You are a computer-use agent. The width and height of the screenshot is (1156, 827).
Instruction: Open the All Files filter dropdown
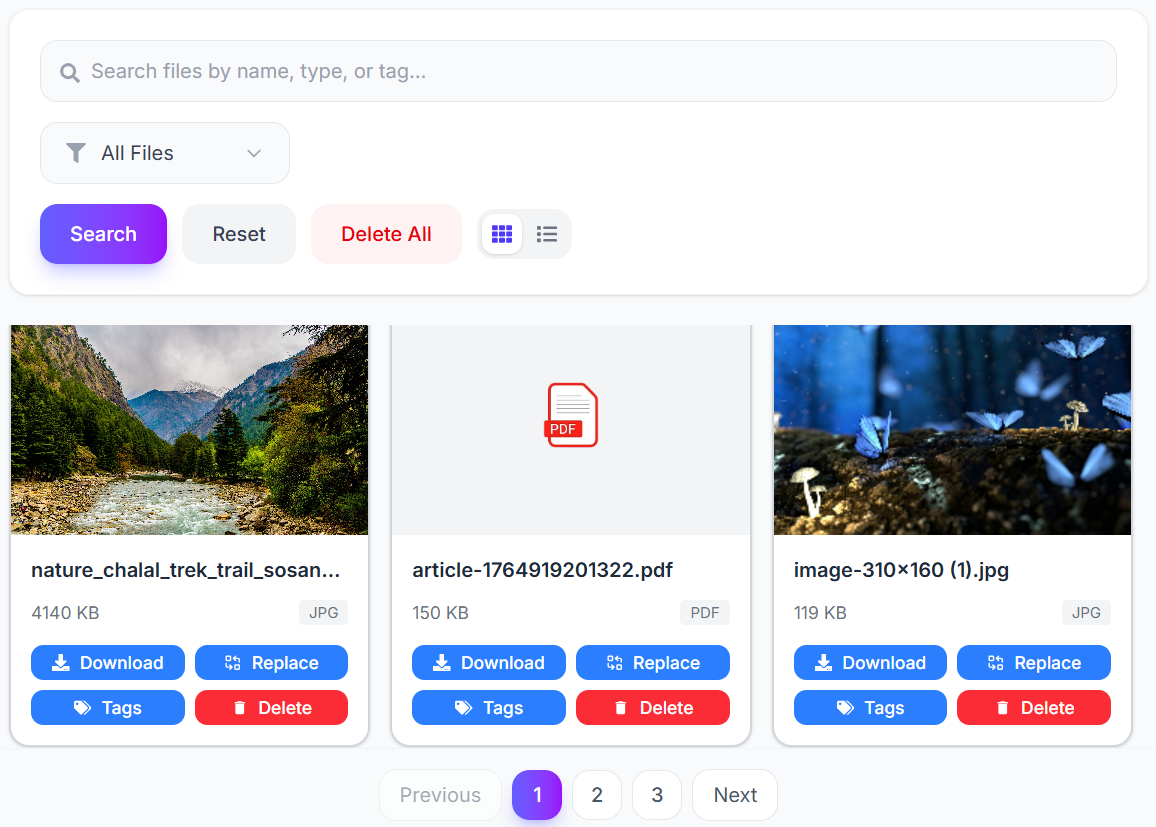click(165, 153)
